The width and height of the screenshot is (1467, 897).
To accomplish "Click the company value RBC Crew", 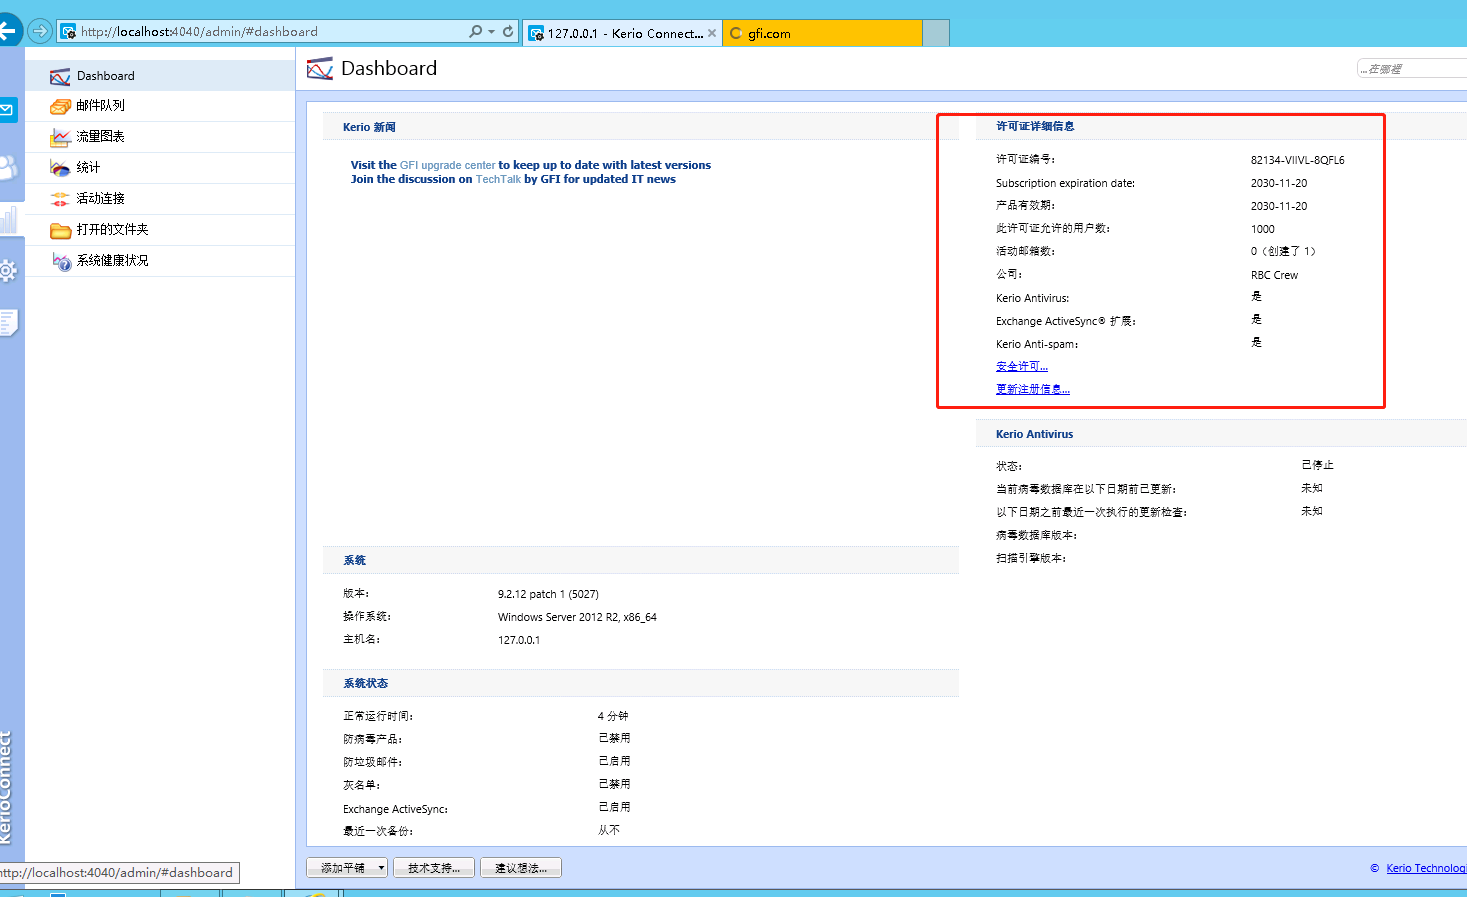I will click(x=1274, y=275).
